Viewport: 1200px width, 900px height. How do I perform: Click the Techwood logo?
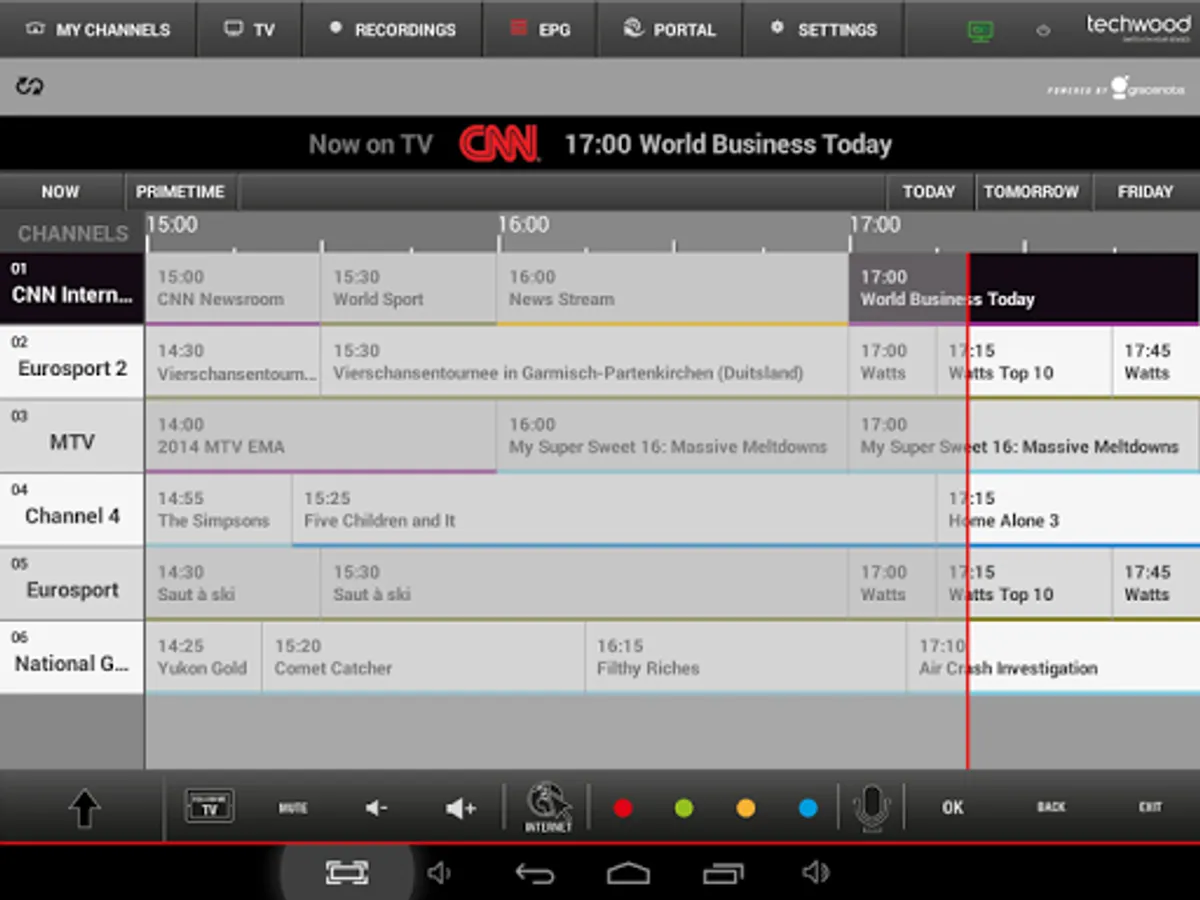pos(1138,28)
